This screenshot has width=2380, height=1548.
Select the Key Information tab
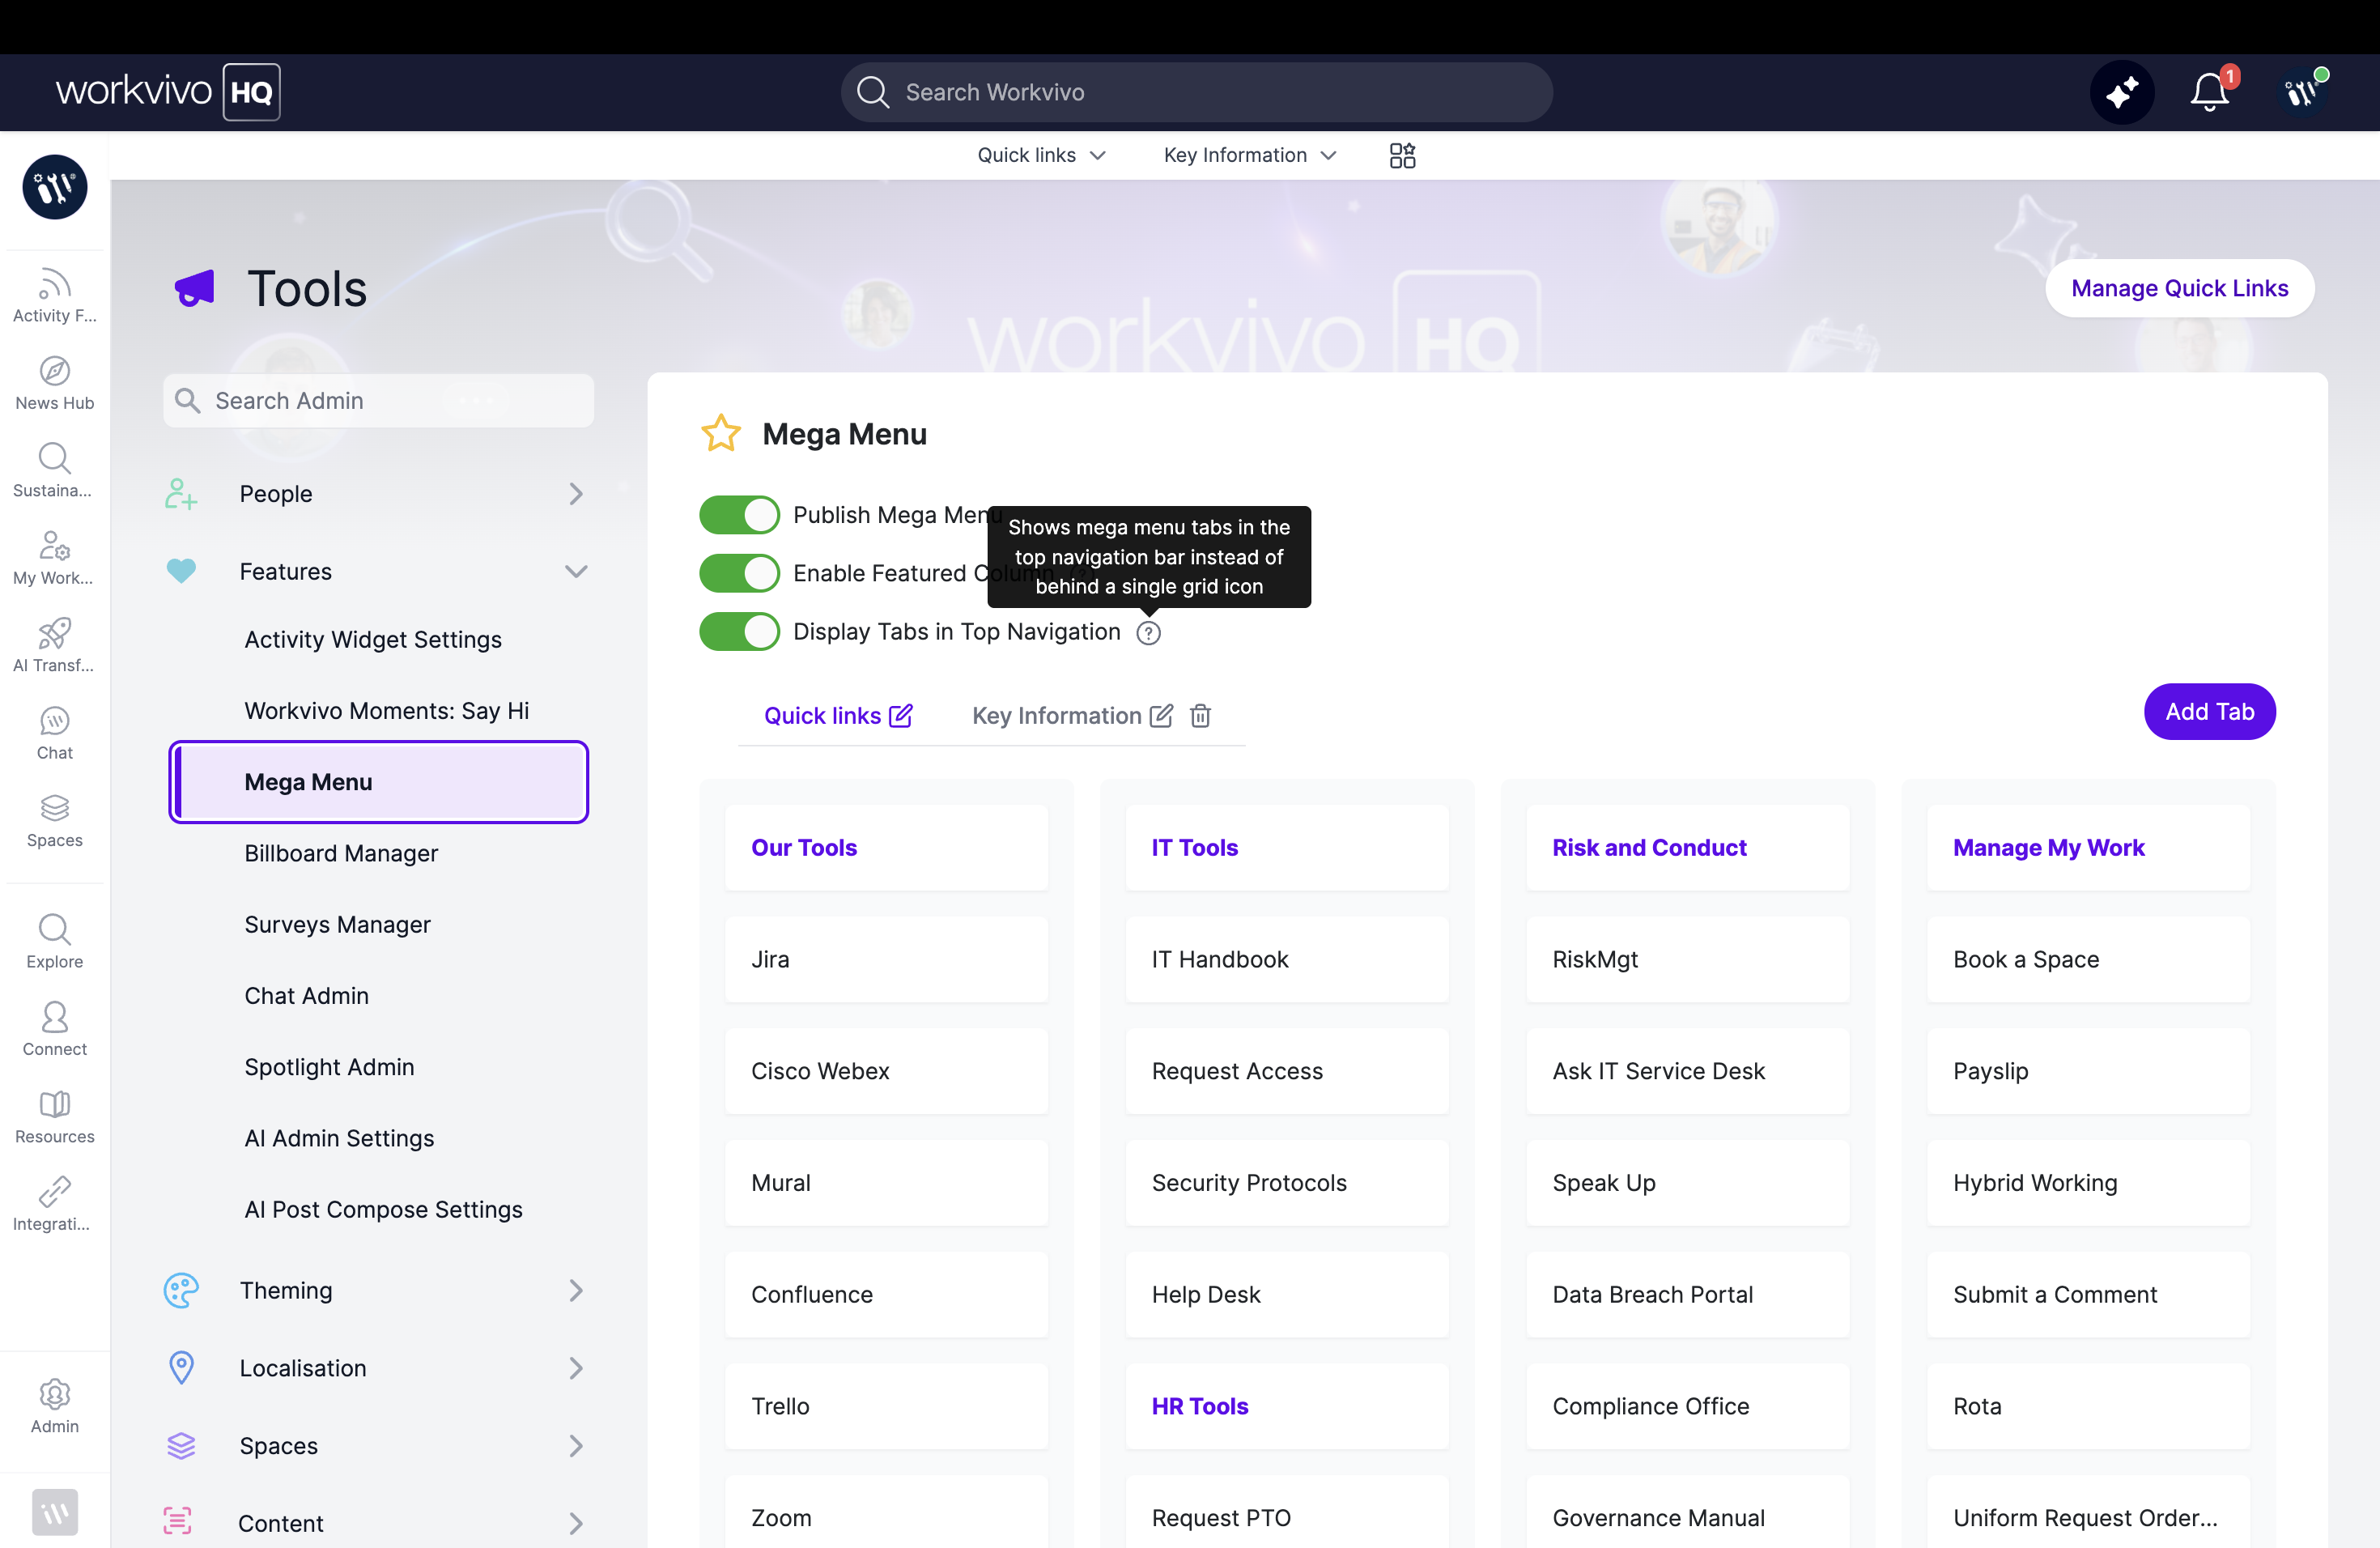(1056, 716)
